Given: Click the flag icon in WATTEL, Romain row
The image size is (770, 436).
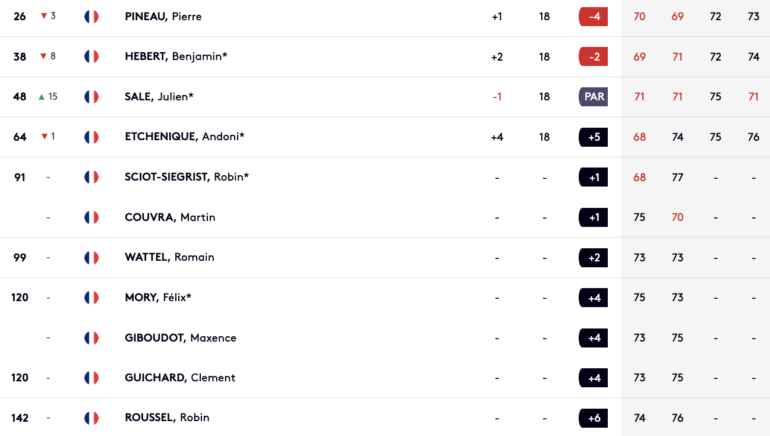Looking at the screenshot, I should [x=91, y=258].
